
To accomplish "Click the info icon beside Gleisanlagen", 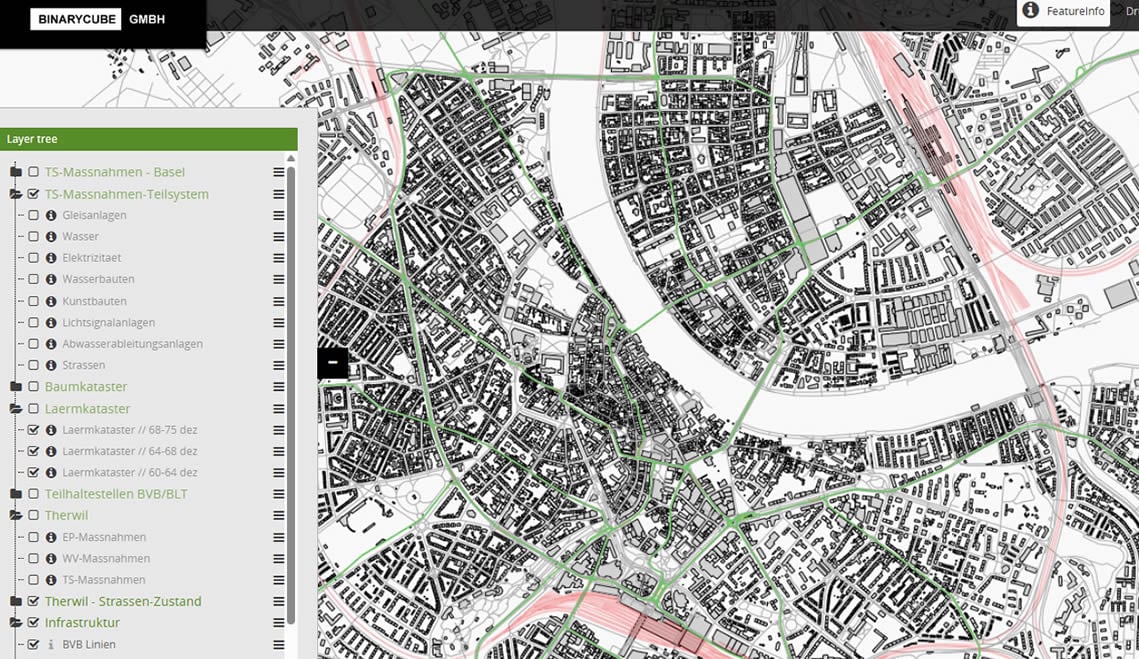I will [x=51, y=215].
